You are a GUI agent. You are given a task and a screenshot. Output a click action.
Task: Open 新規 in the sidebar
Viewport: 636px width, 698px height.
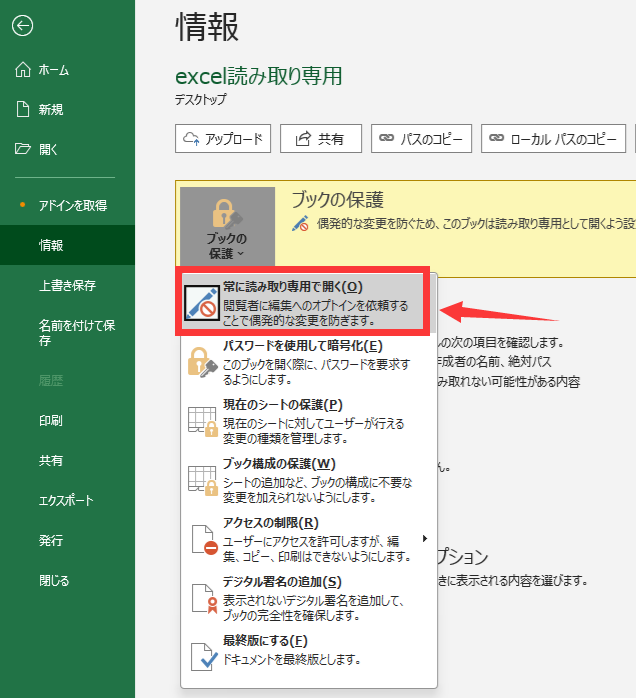coord(67,109)
